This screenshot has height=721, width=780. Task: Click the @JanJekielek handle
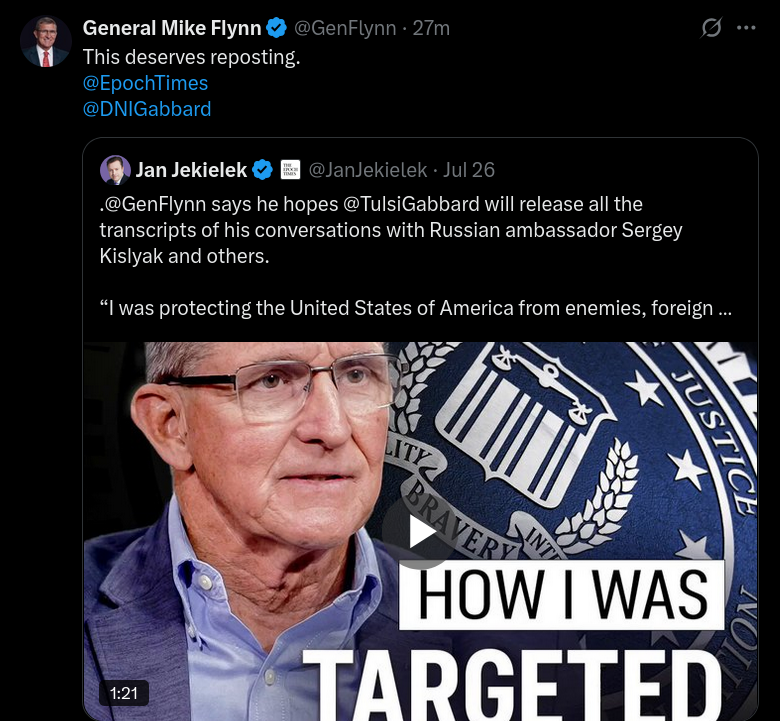(368, 170)
